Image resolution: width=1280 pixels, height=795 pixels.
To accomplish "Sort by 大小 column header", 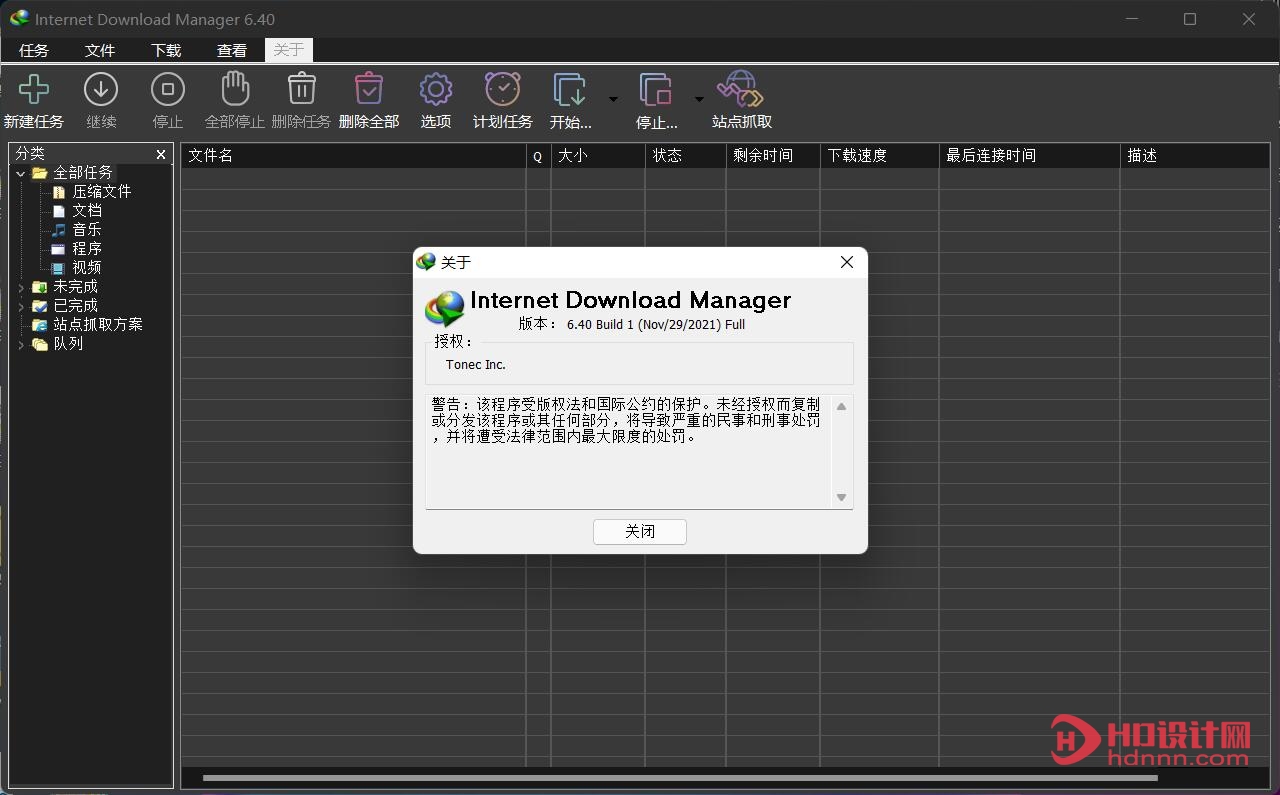I will (597, 156).
